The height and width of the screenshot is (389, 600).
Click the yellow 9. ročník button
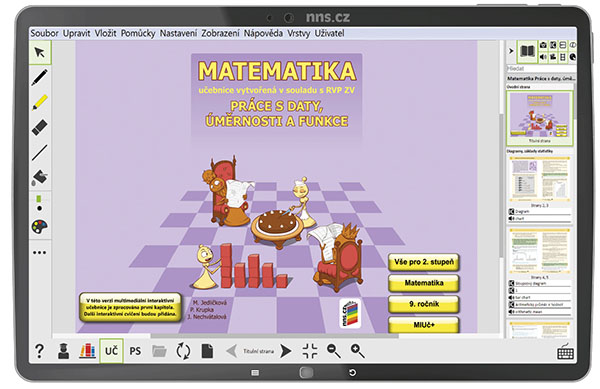[424, 304]
